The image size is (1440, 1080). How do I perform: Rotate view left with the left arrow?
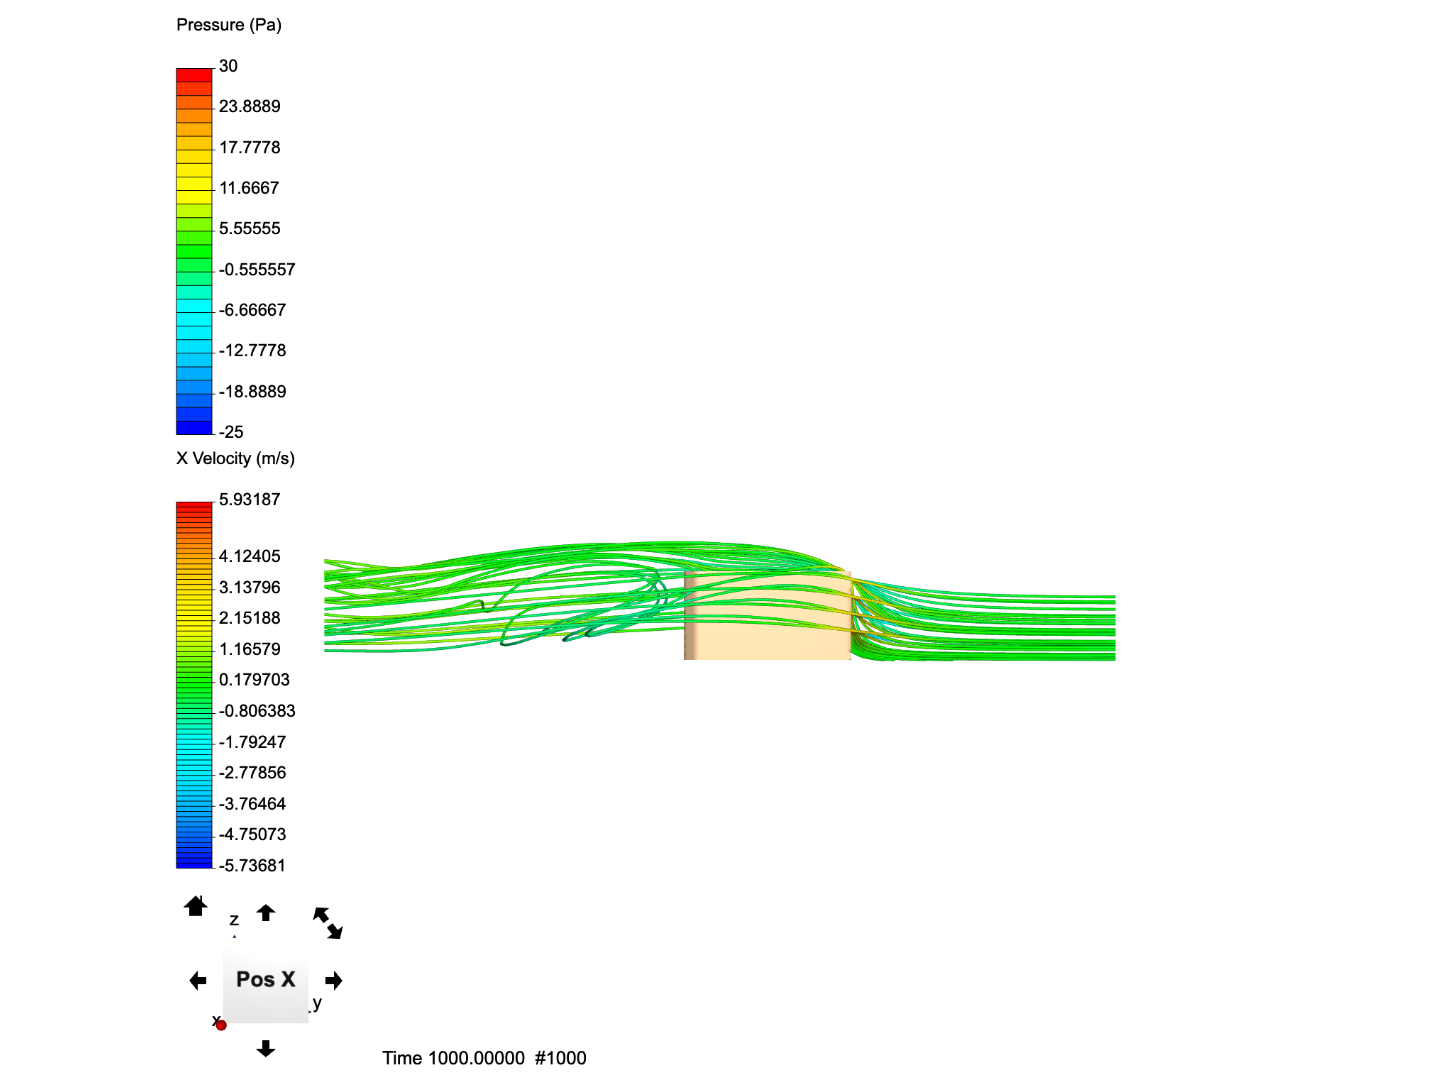click(x=198, y=981)
